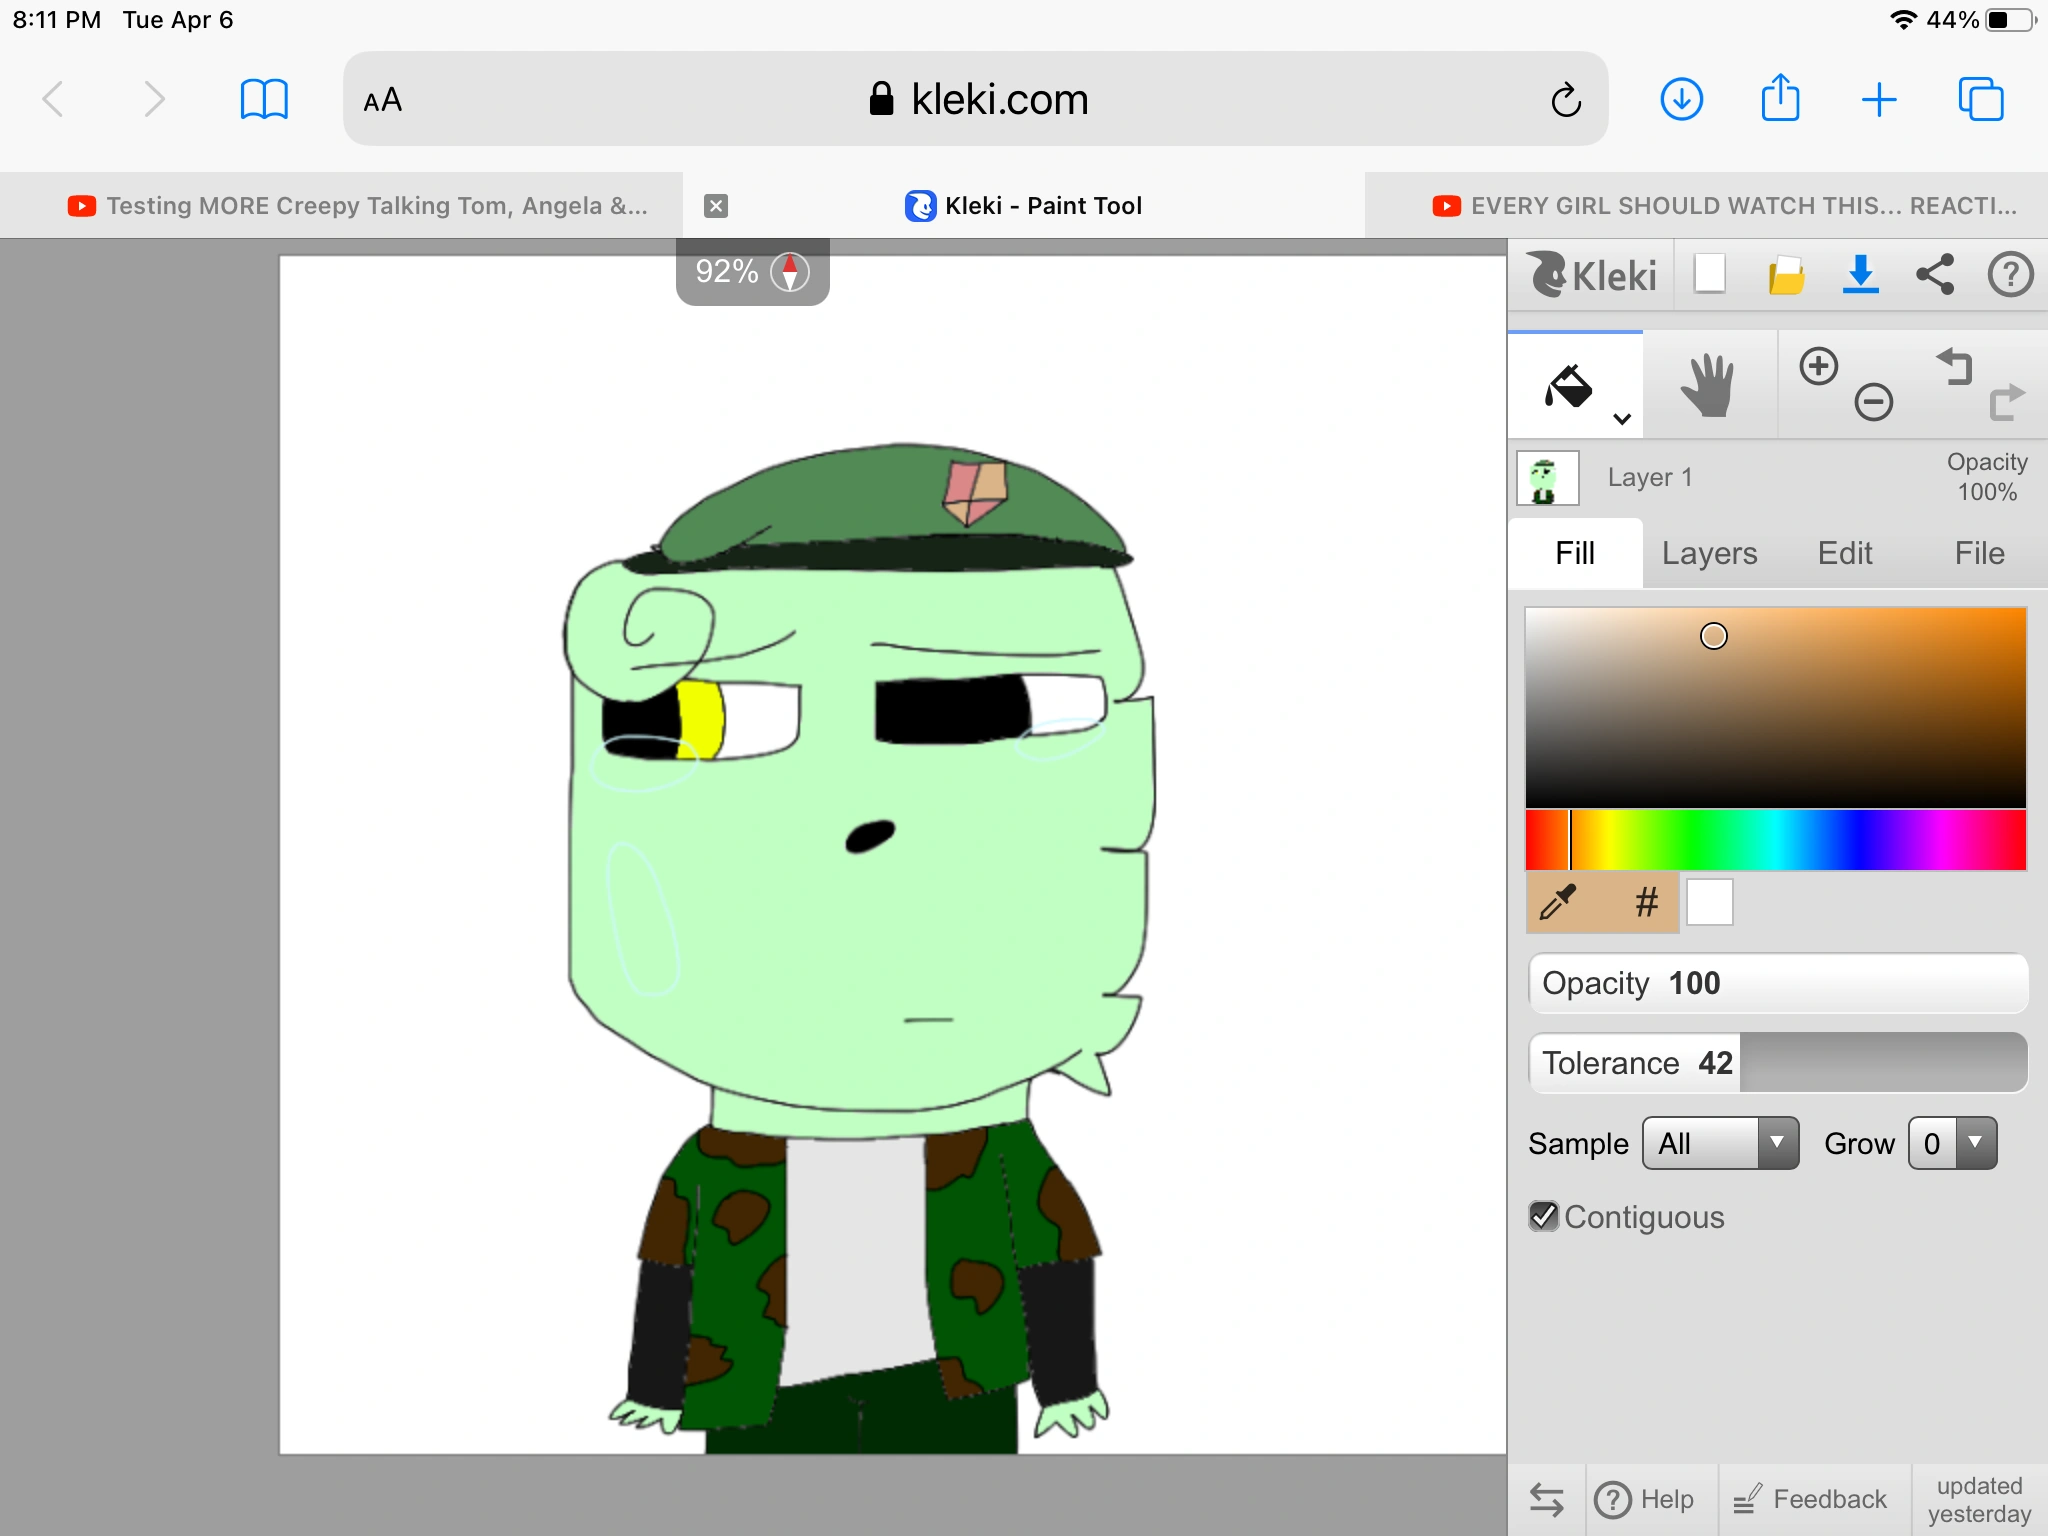Save the drawing with the download icon
This screenshot has height=1536, width=2048.
pos(1860,274)
